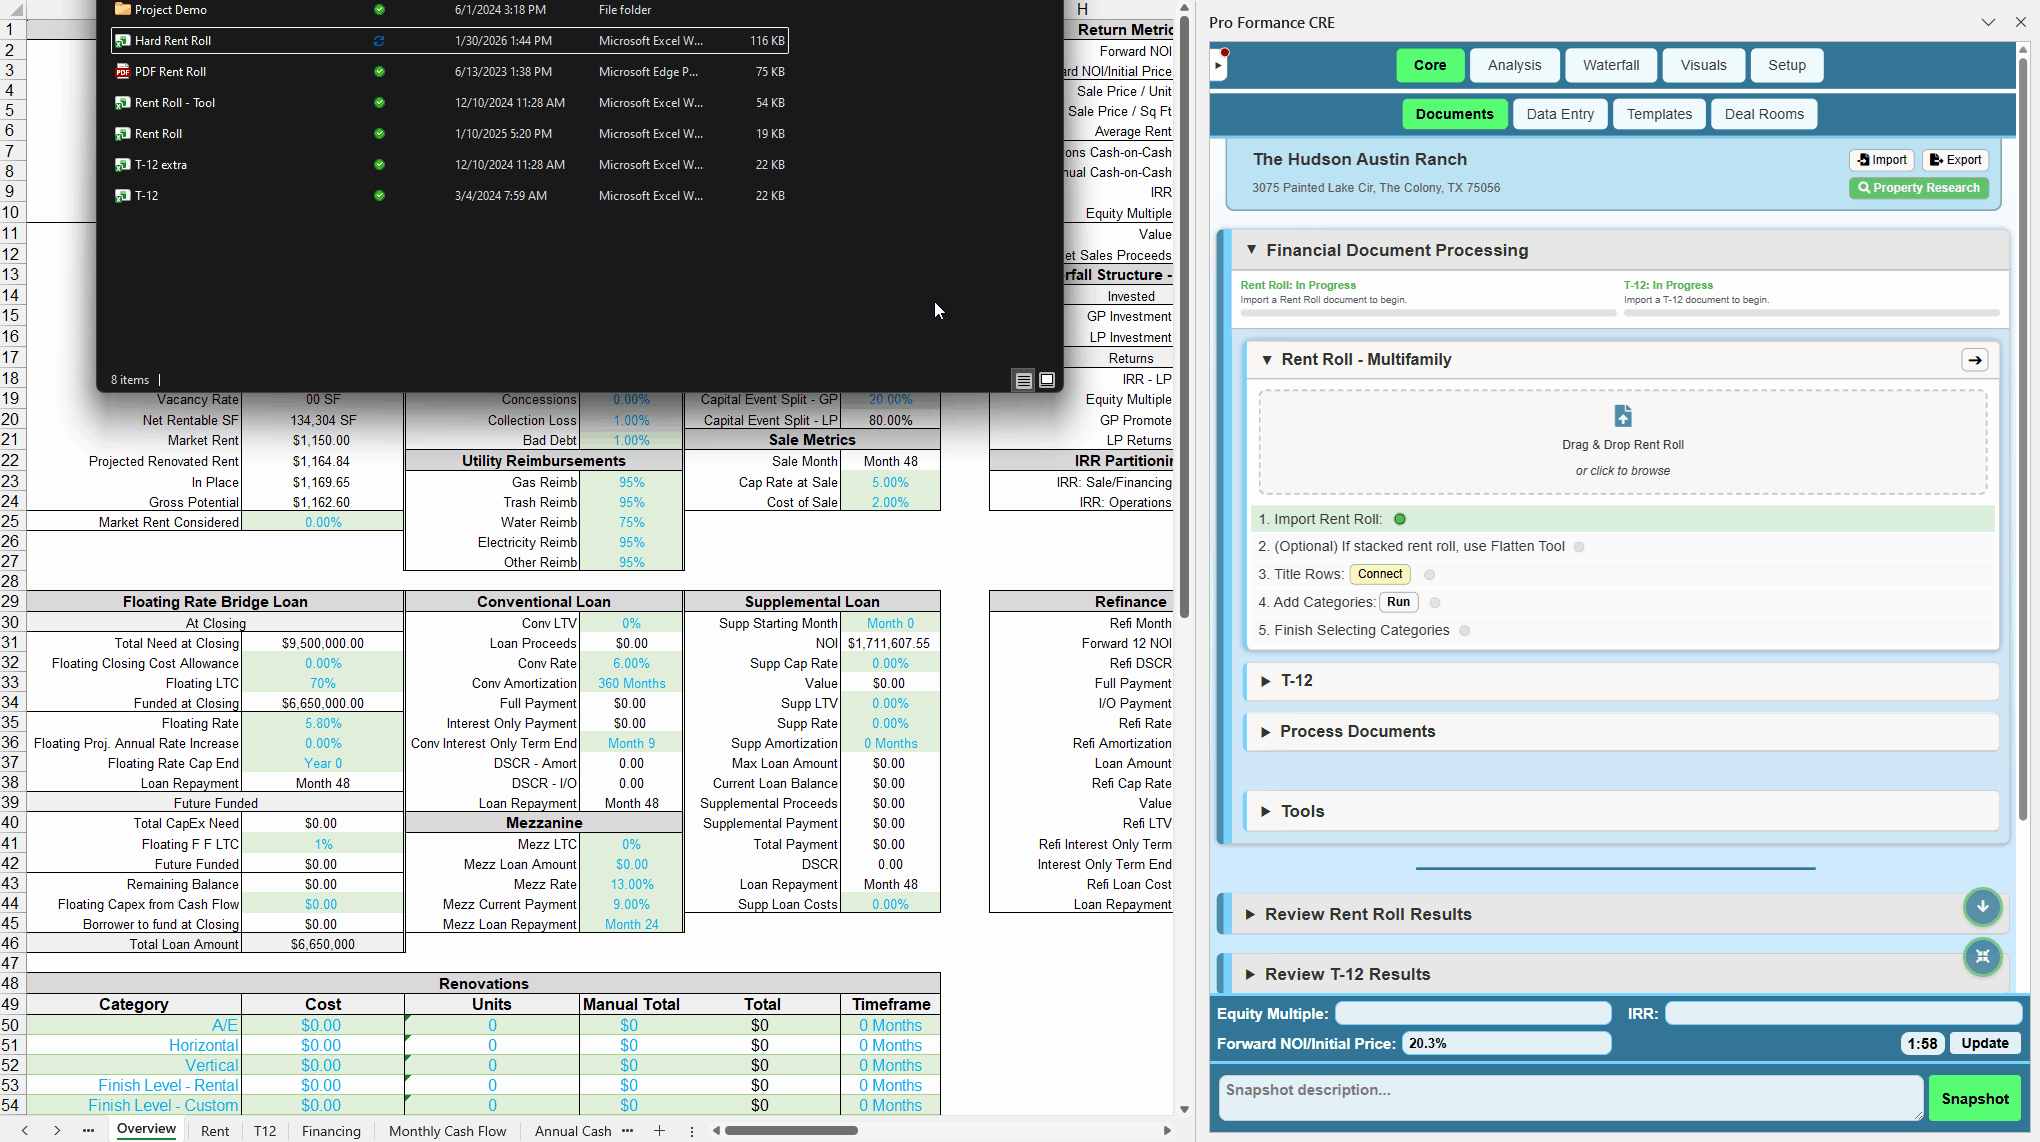Click the round collapse icon beside Review T-12 Results
Viewport: 2040px width, 1142px height.
[x=1982, y=957]
